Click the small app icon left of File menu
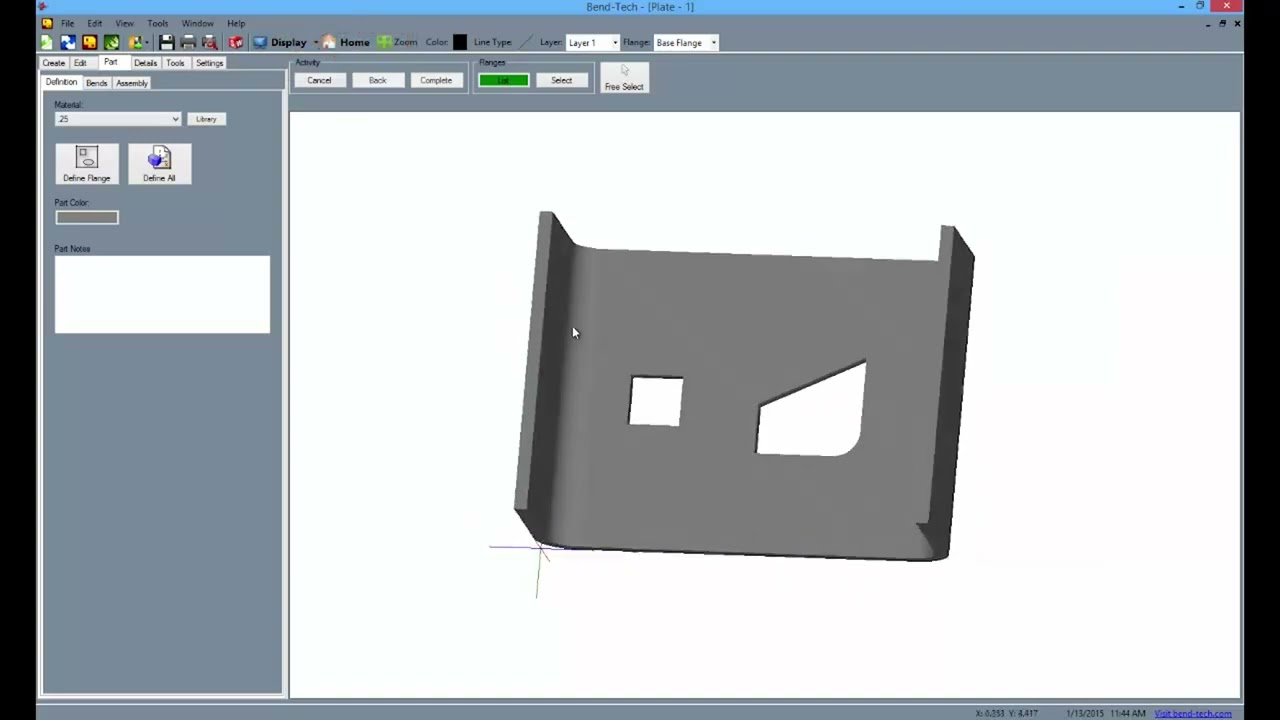The image size is (1280, 720). point(46,23)
